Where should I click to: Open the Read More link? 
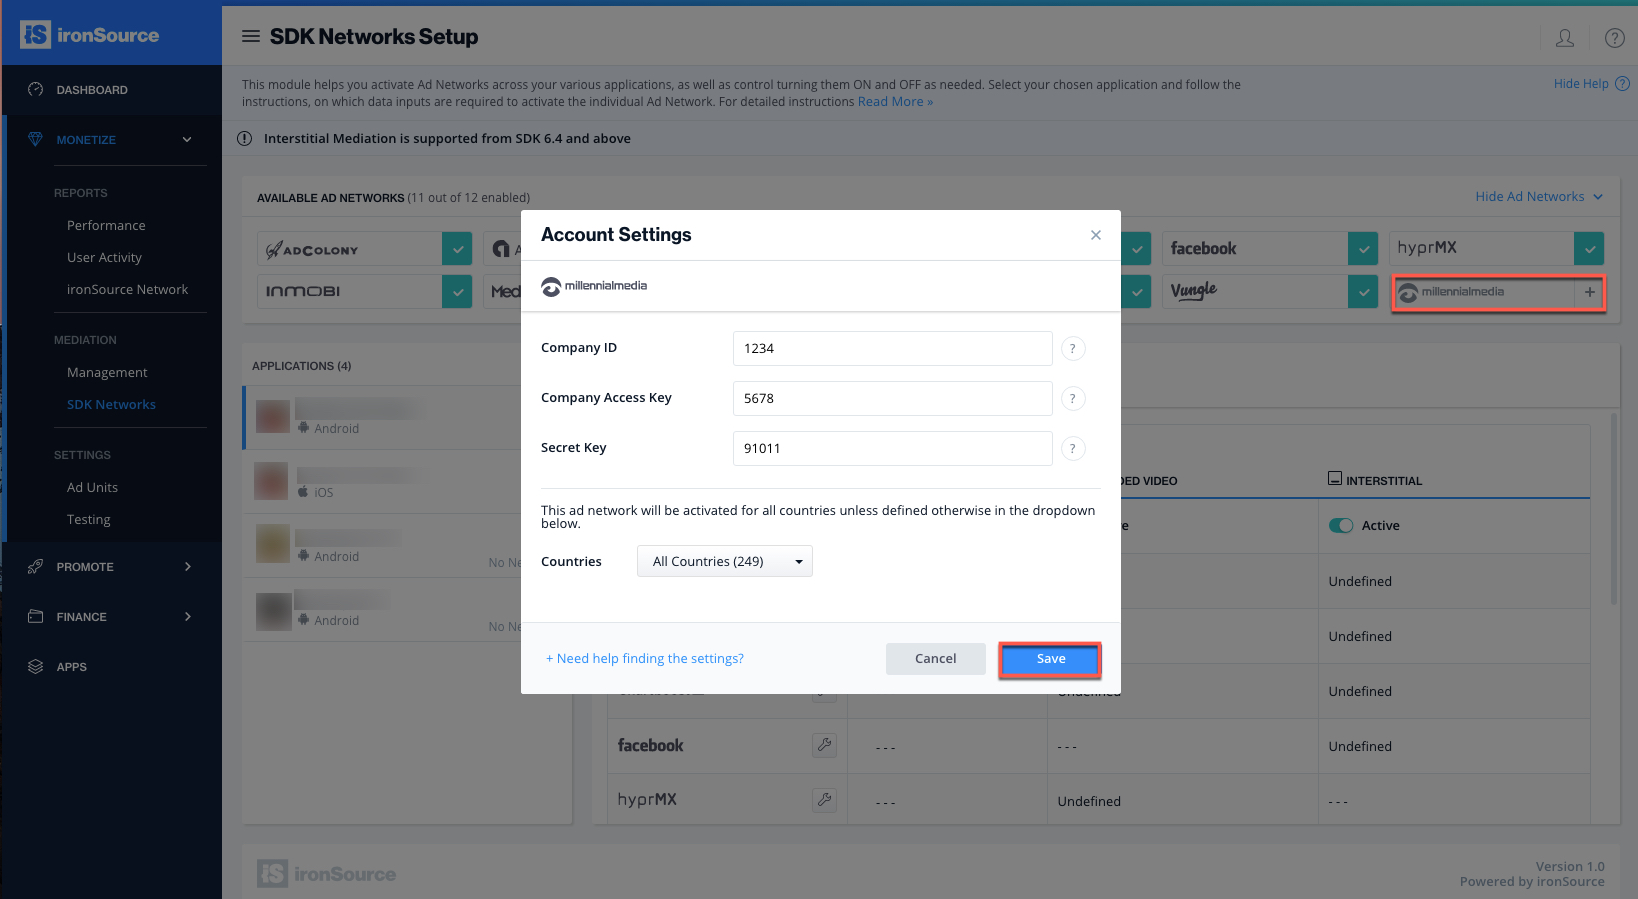click(x=895, y=102)
